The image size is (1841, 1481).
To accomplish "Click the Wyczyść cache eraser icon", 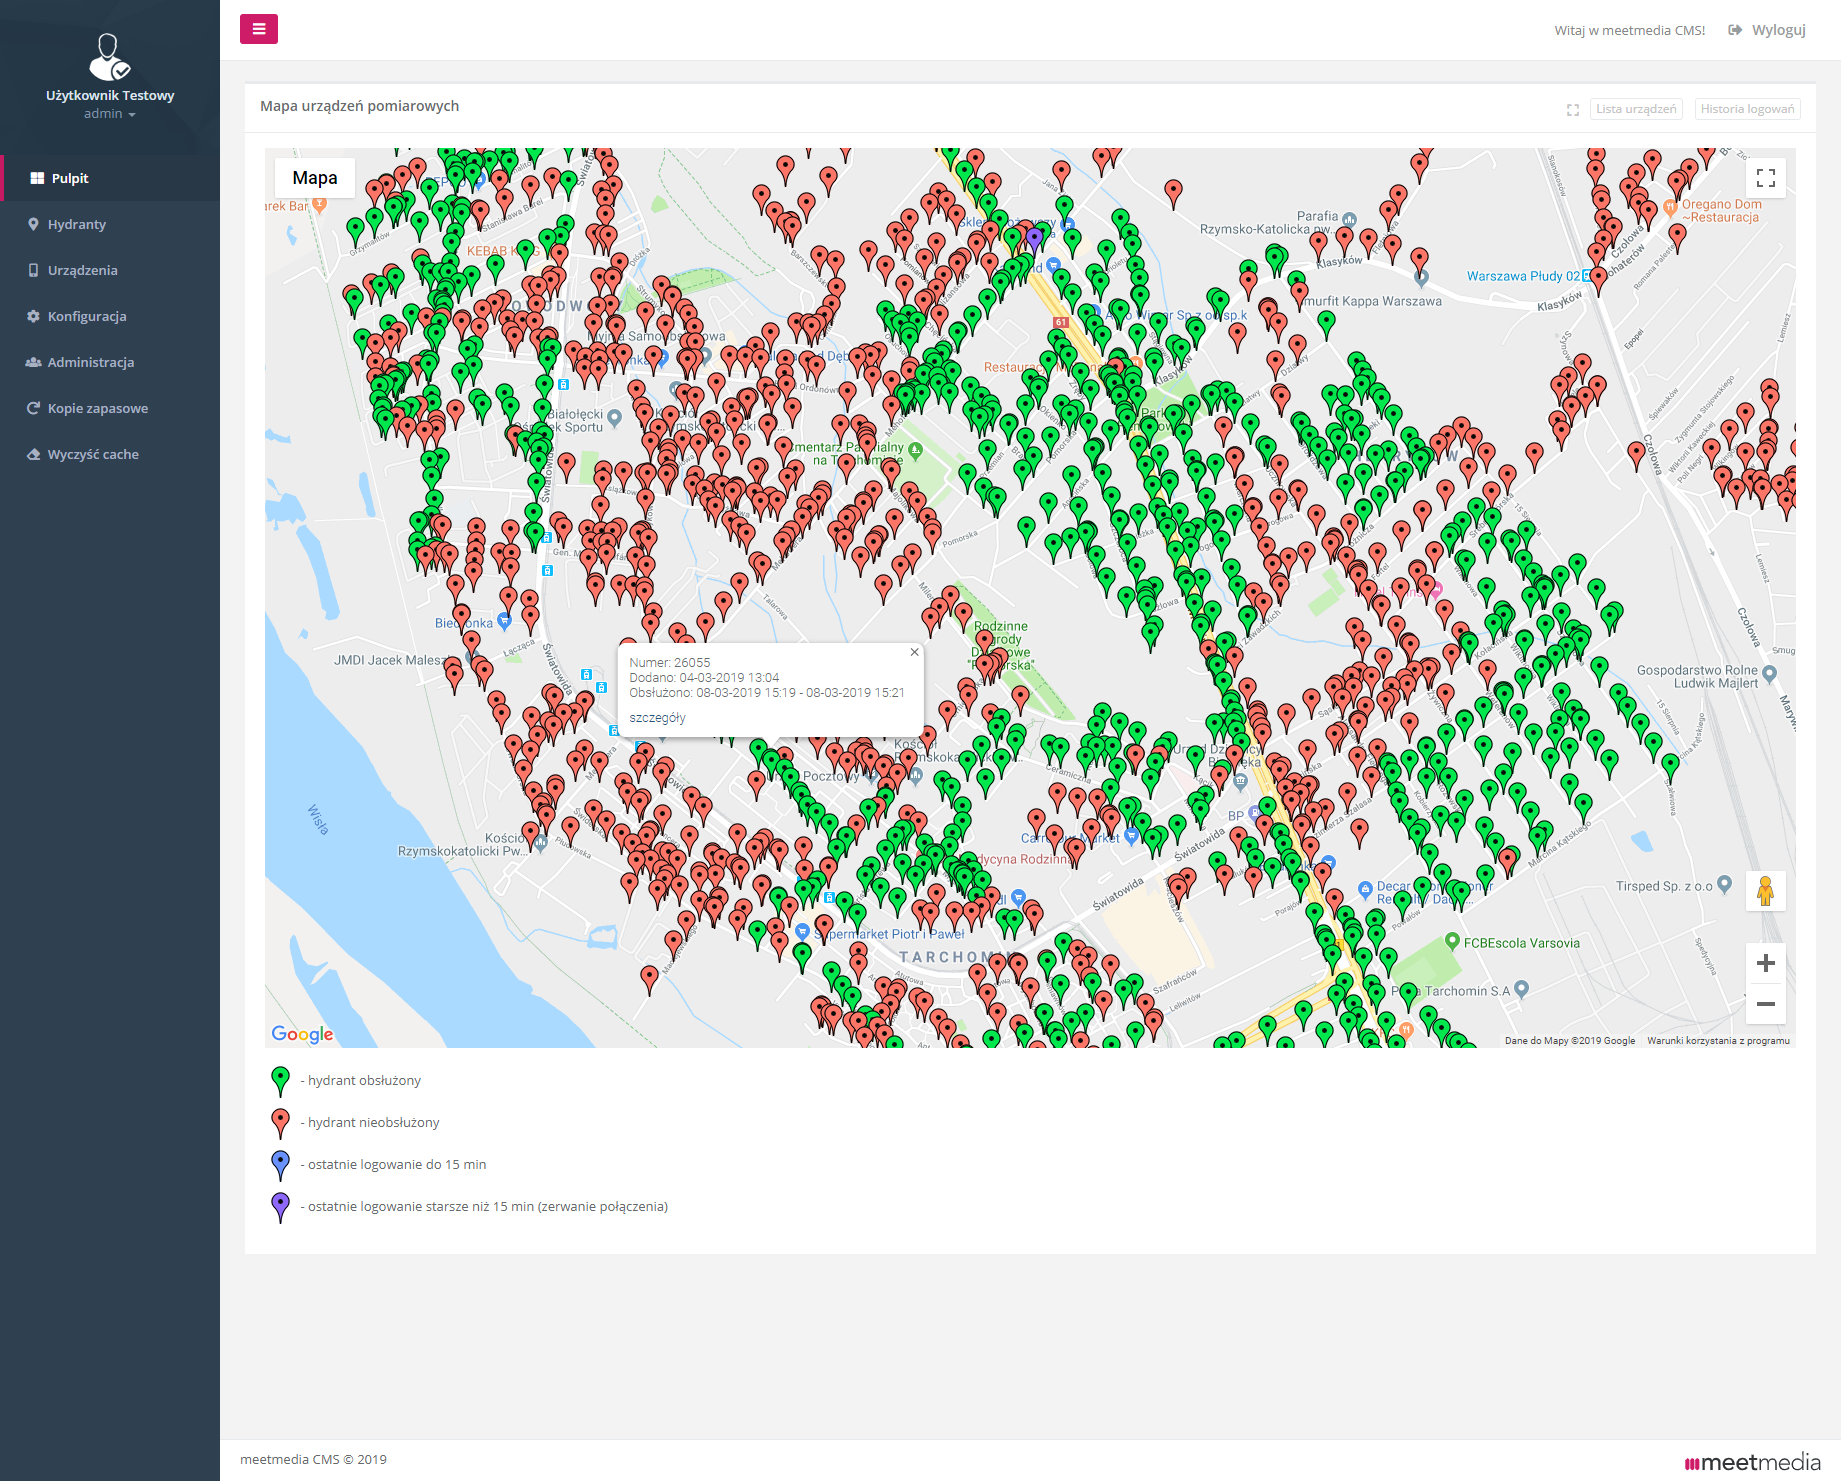I will click(x=34, y=454).
